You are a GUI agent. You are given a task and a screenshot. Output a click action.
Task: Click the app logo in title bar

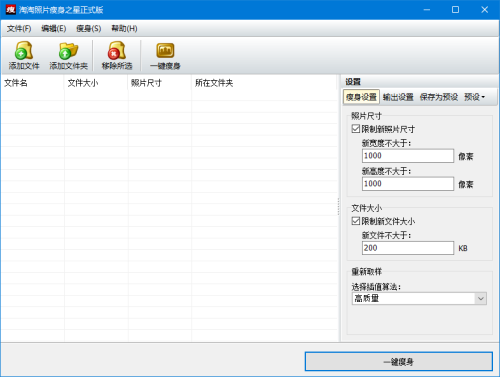tap(10, 10)
